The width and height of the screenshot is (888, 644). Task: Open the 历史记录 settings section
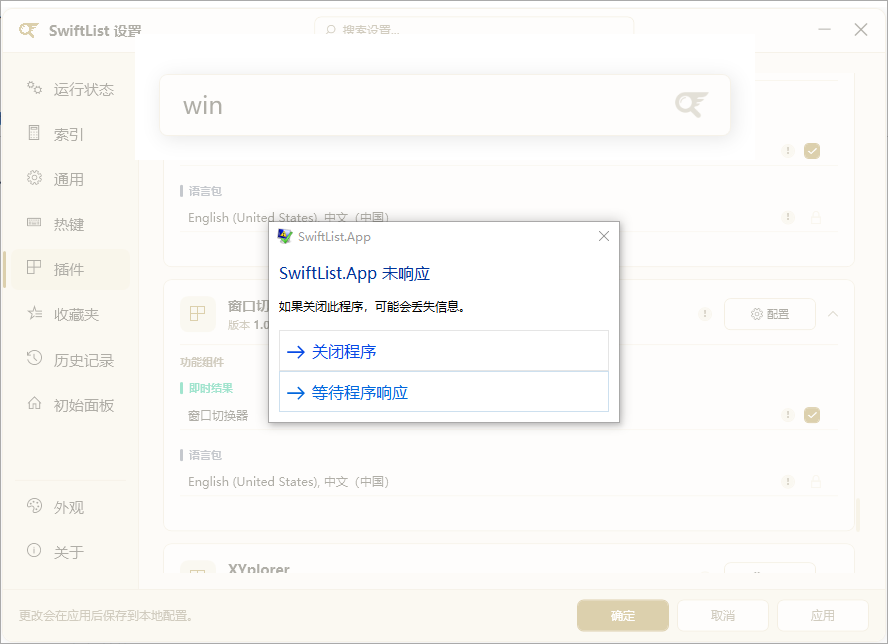[71, 360]
